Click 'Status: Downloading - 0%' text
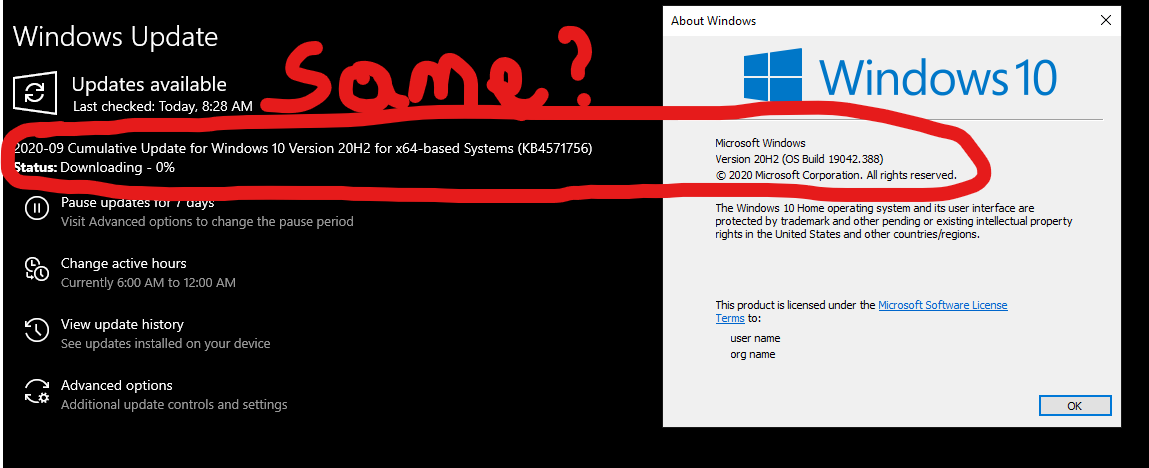The height and width of the screenshot is (468, 1149). (x=95, y=167)
